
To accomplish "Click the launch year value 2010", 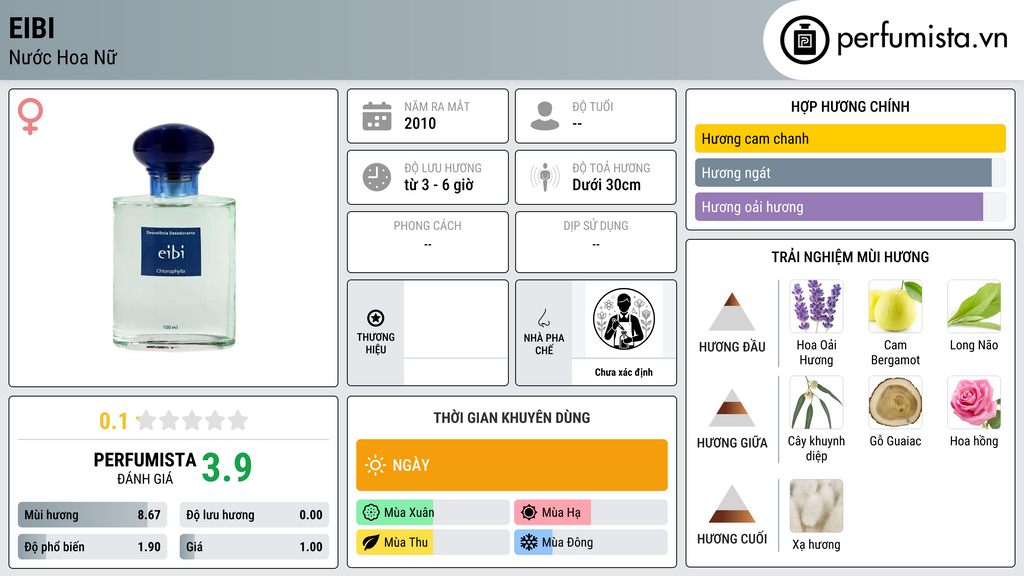I will pyautogui.click(x=420, y=123).
